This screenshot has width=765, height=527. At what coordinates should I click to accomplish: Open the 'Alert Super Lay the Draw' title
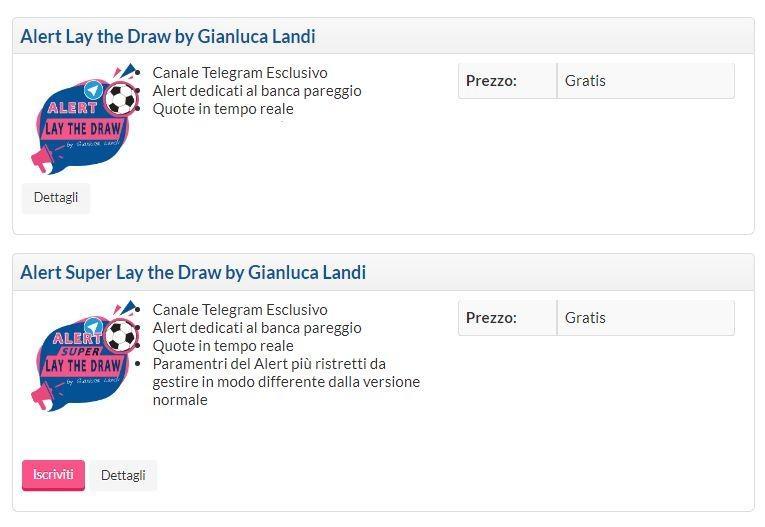coord(193,272)
